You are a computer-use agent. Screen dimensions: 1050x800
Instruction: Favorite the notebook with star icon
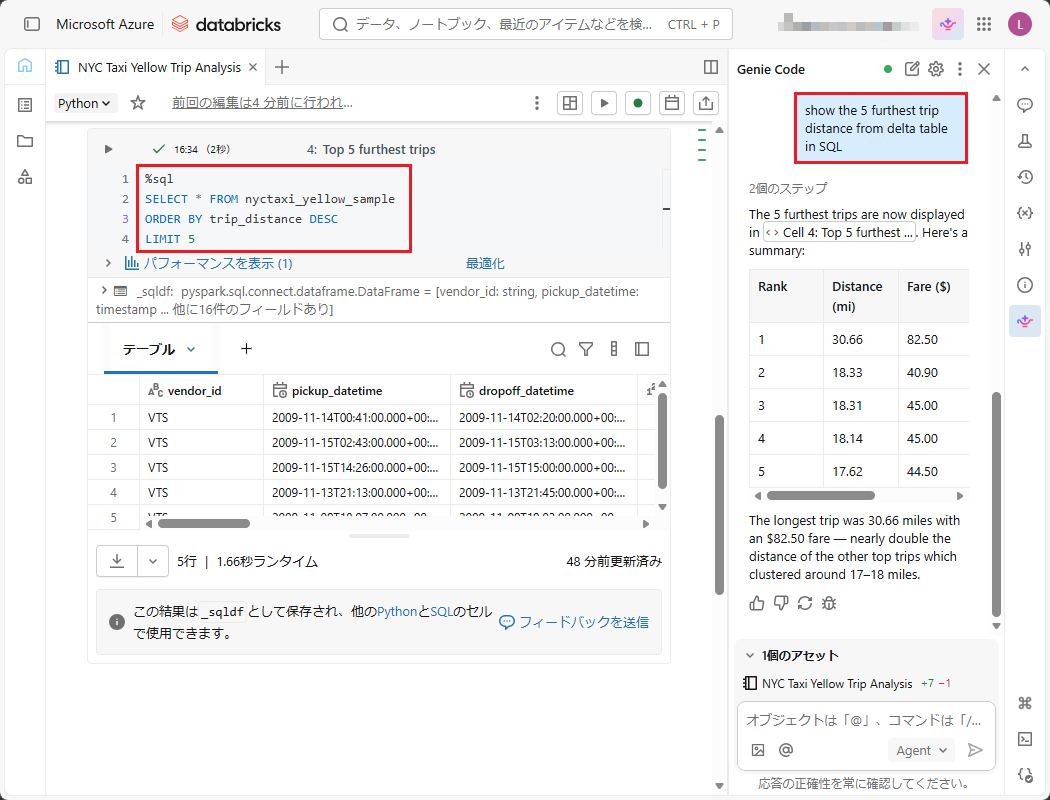coord(138,103)
